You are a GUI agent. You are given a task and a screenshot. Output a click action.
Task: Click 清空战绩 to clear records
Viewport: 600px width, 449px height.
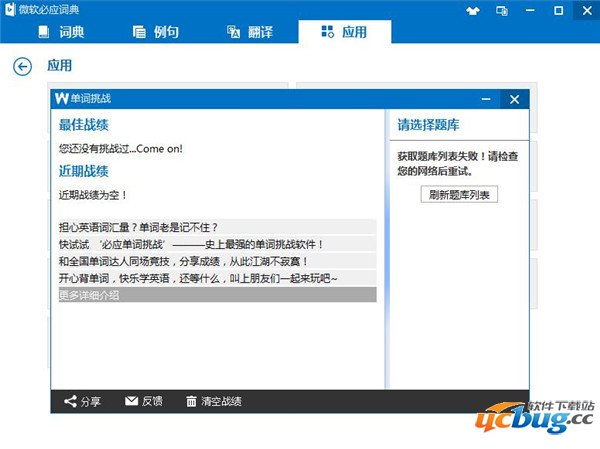tap(214, 401)
